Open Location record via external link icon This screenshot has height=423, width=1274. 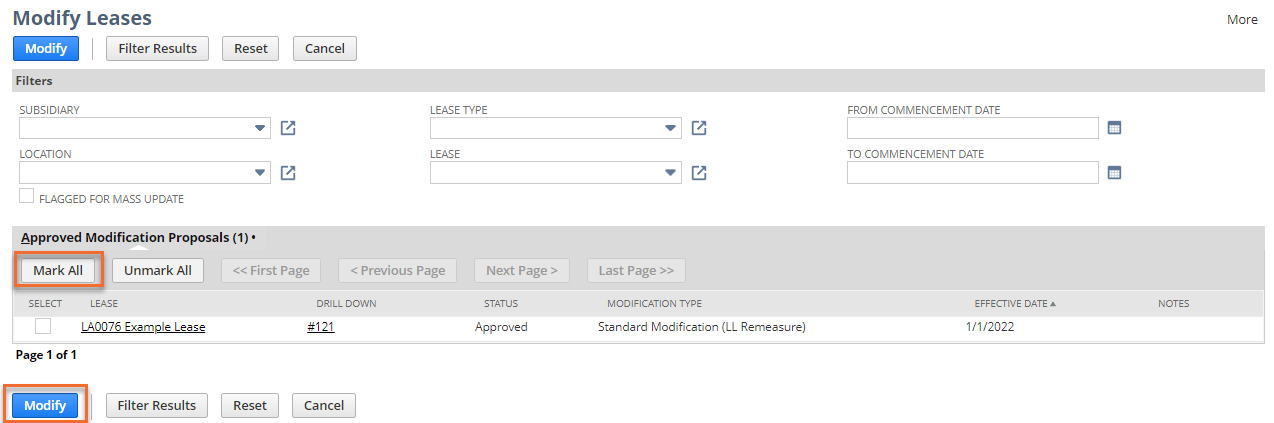[288, 173]
